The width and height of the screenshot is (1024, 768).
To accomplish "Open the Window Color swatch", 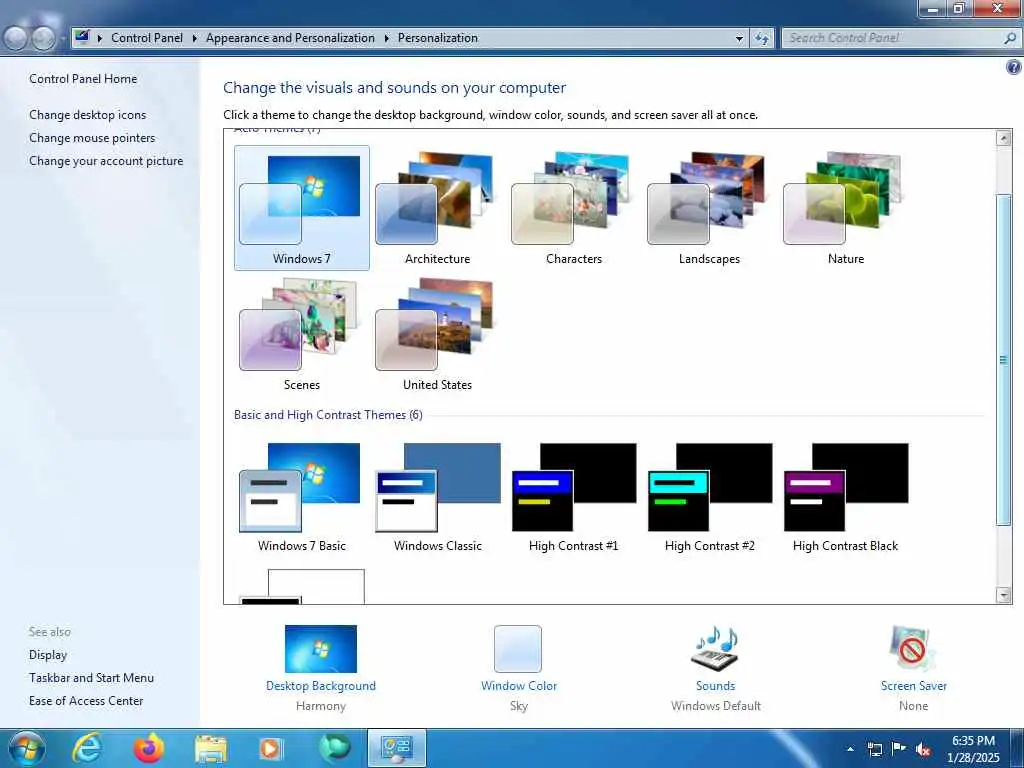I will coord(518,648).
